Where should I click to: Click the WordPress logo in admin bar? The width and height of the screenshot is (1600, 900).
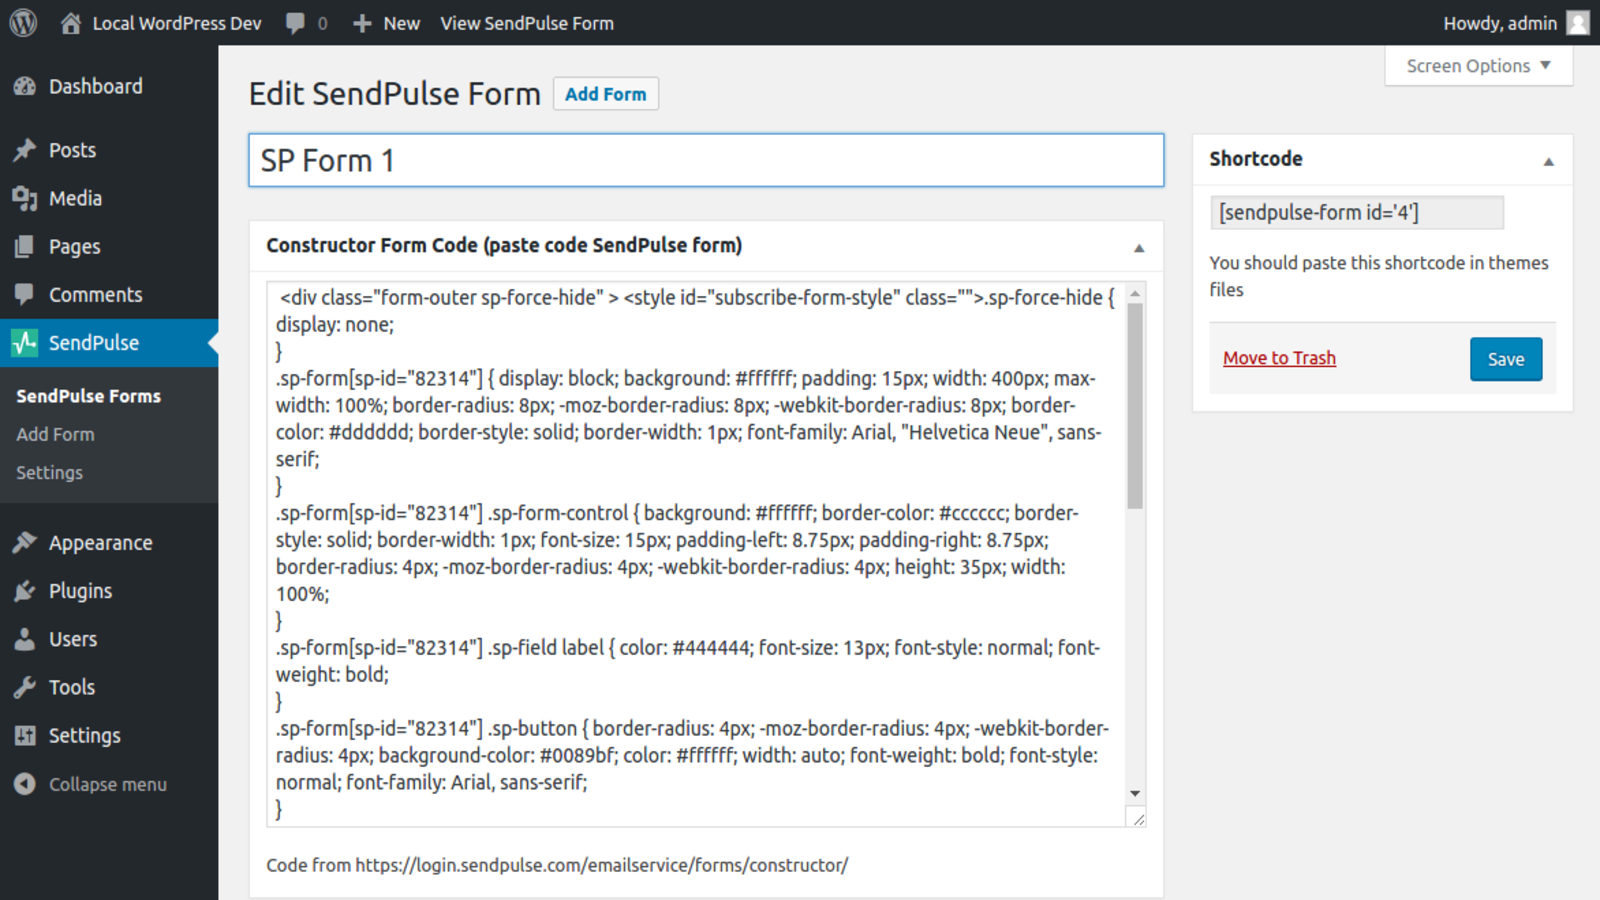click(x=21, y=22)
